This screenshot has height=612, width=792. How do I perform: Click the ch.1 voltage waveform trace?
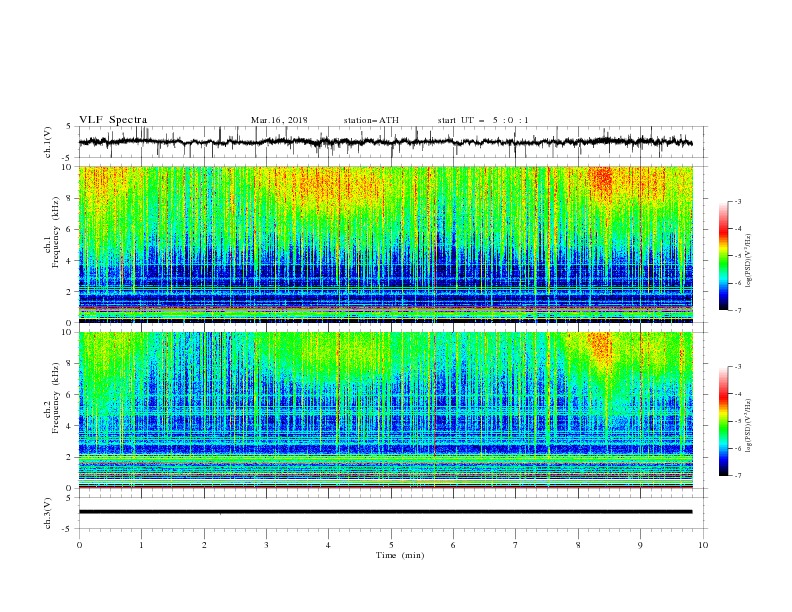(x=385, y=142)
